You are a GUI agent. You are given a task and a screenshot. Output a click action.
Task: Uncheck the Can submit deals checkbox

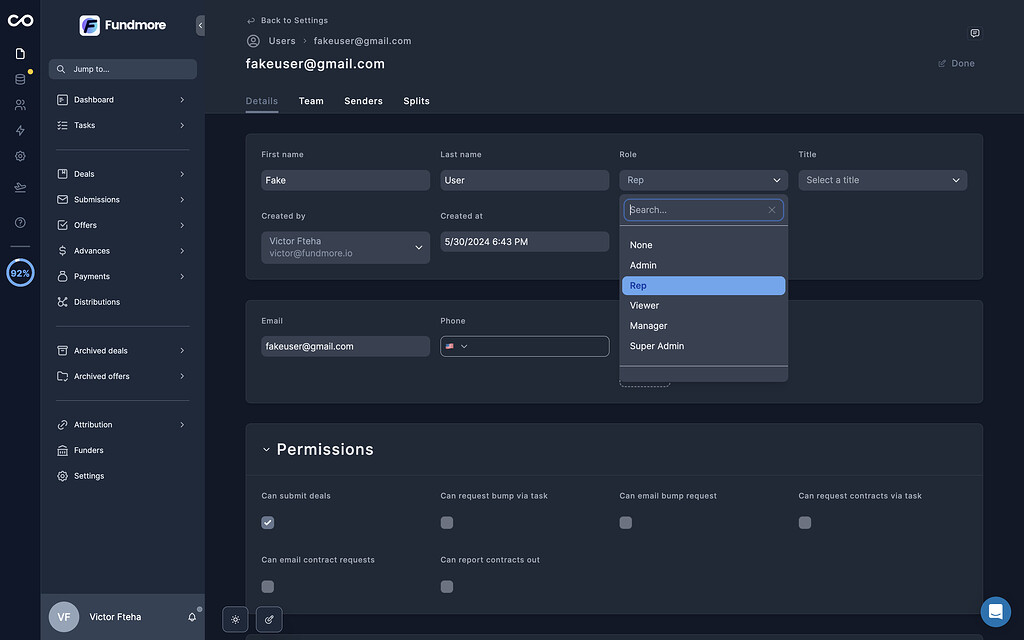[267, 522]
